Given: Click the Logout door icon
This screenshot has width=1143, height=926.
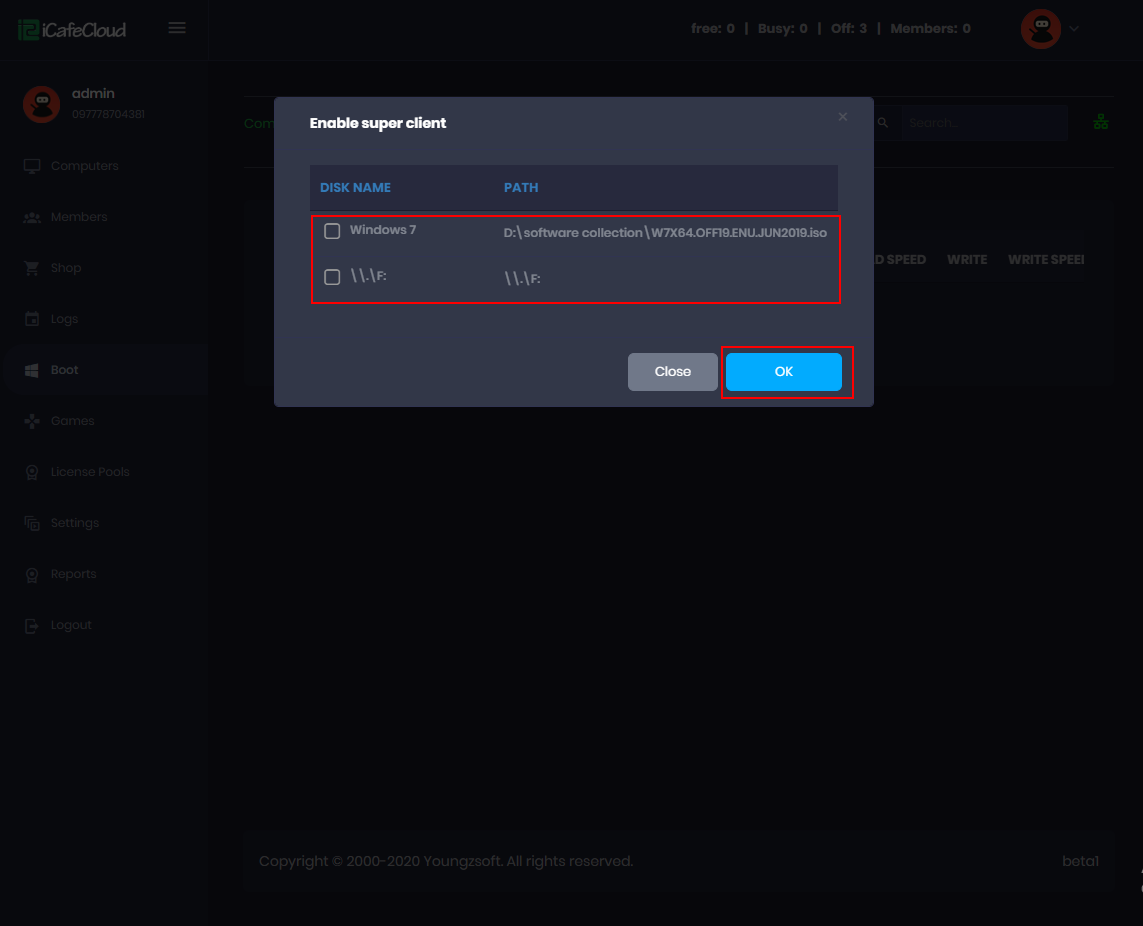Looking at the screenshot, I should [x=32, y=625].
